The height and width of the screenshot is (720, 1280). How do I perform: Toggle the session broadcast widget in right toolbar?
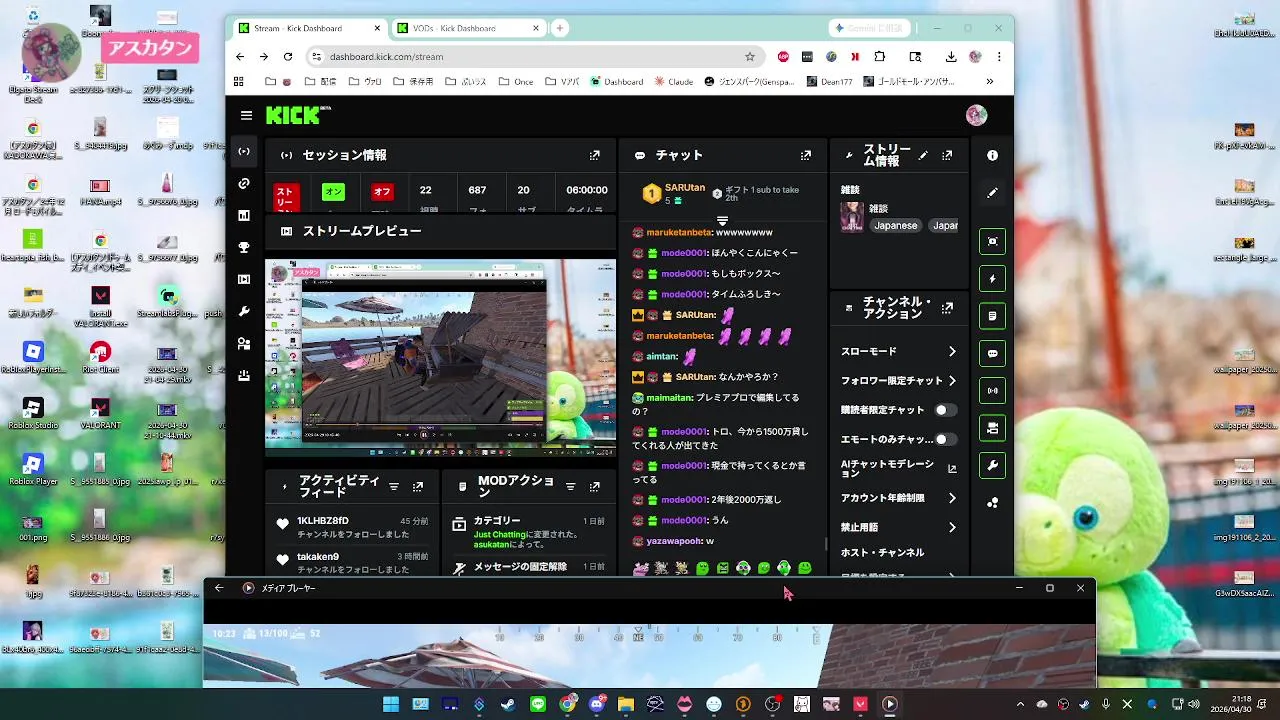[992, 390]
